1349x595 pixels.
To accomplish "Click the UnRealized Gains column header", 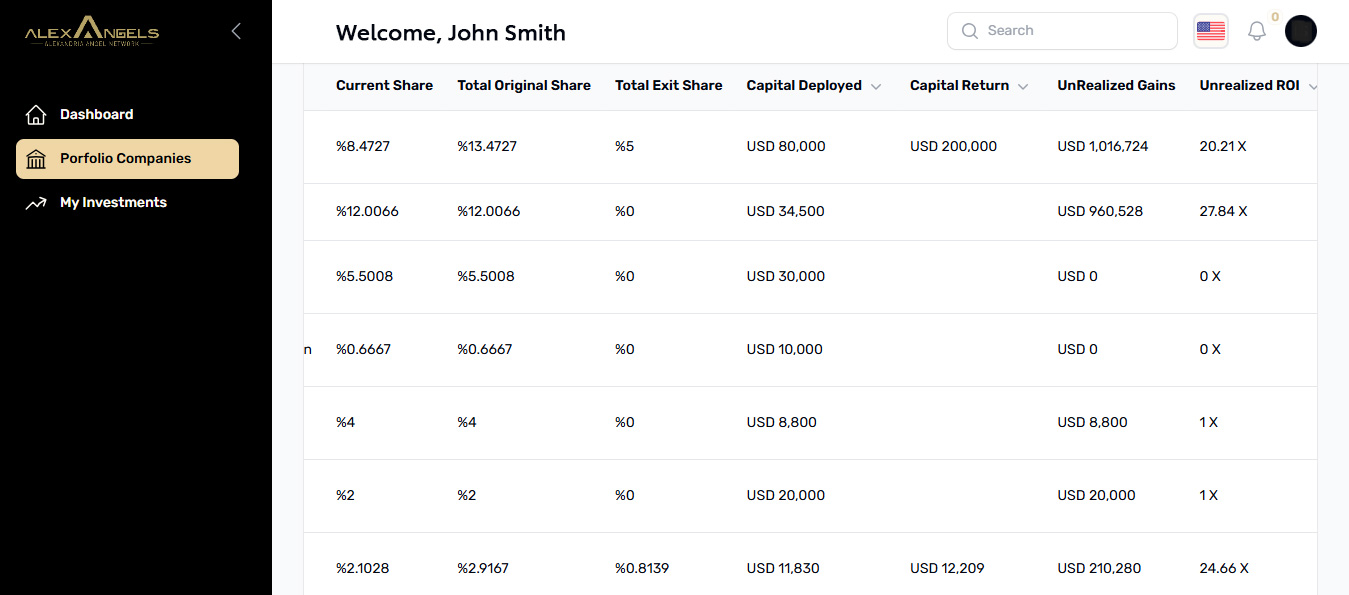I will 1116,86.
